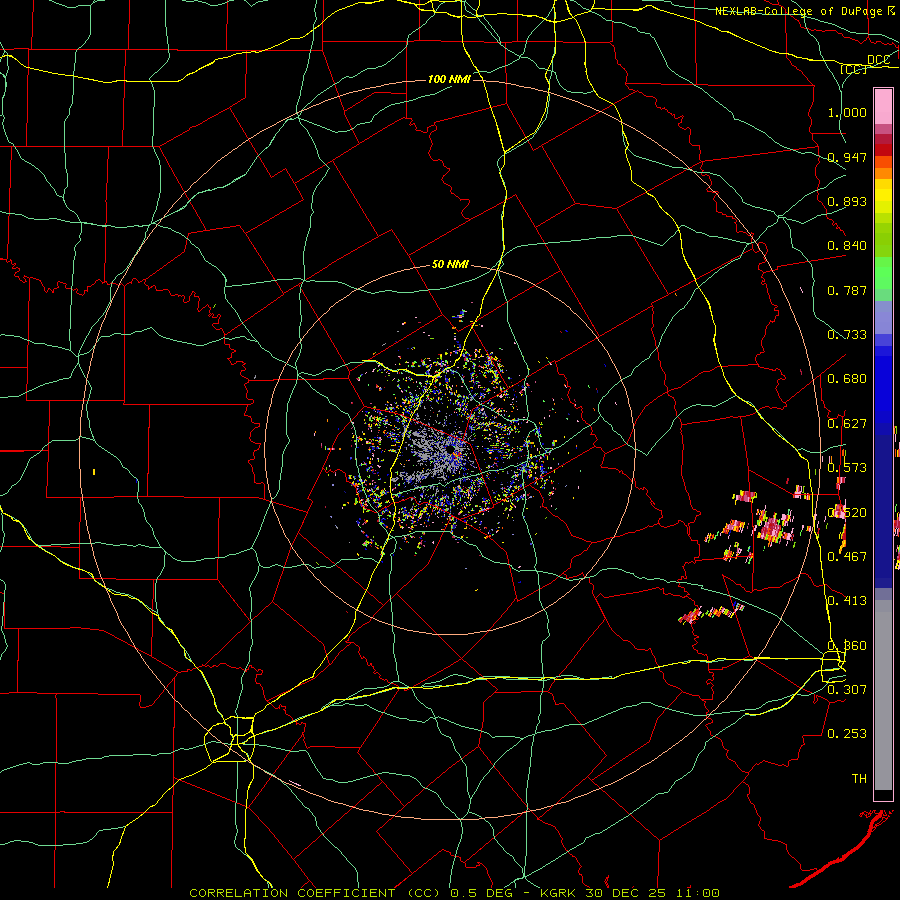Click the KGRK station identifier
The image size is (900, 900).
click(x=560, y=893)
